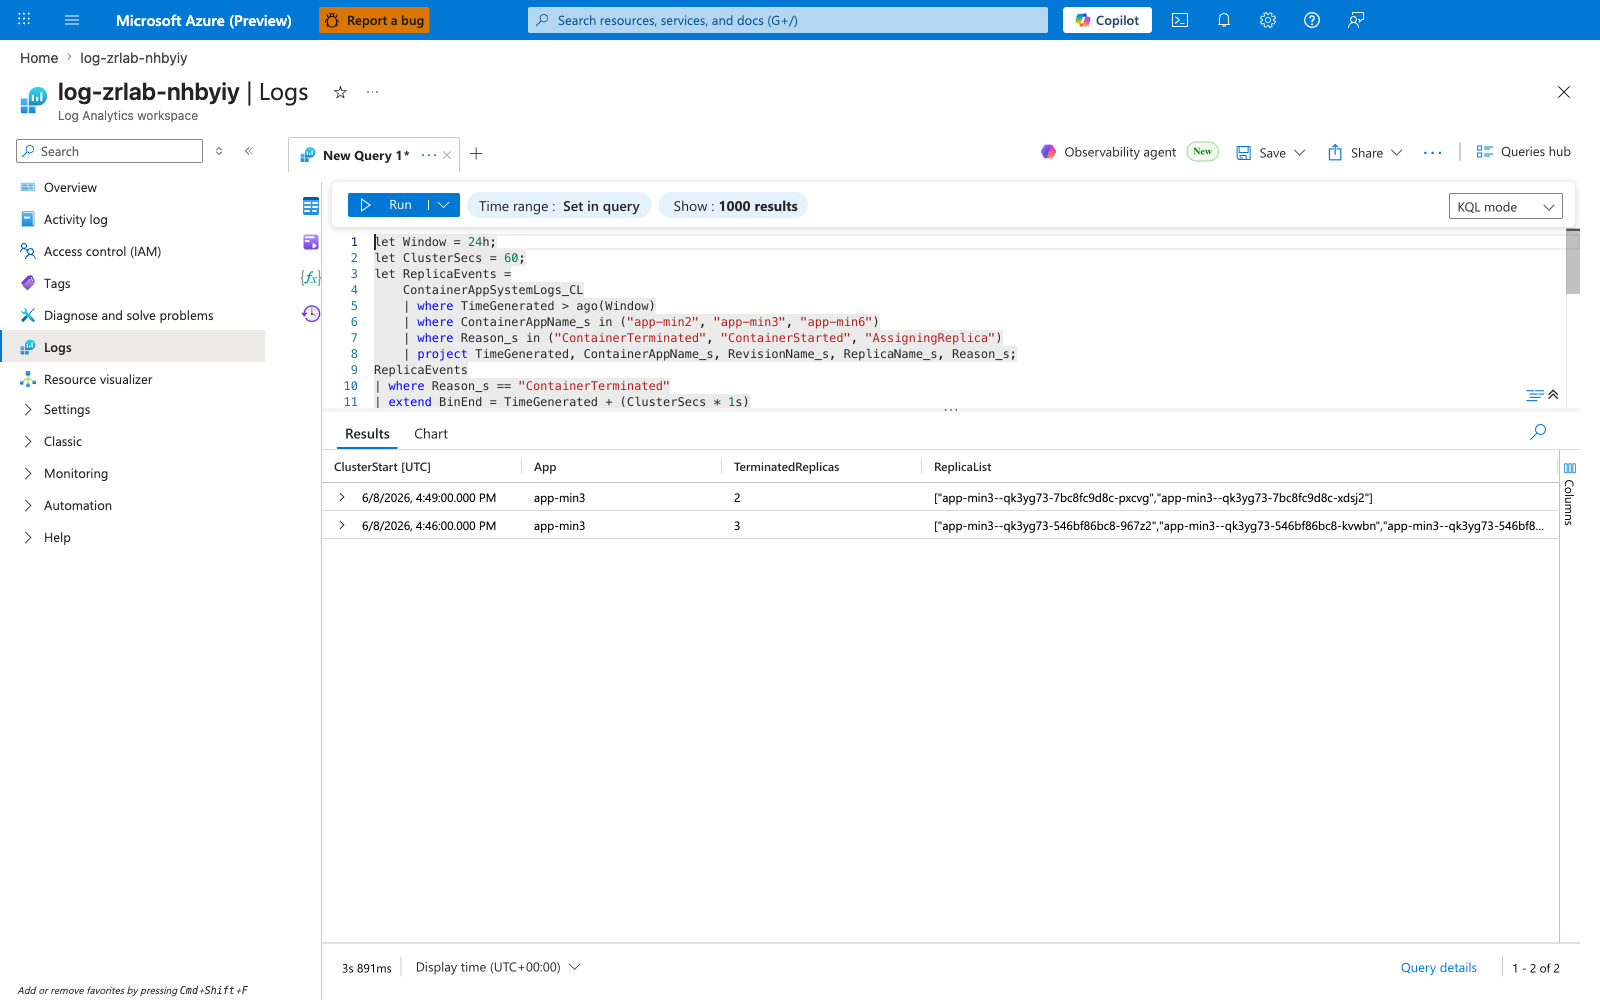Collapse the query editor with the double chevron
Screen dimensions: 1600x1000
point(1554,394)
